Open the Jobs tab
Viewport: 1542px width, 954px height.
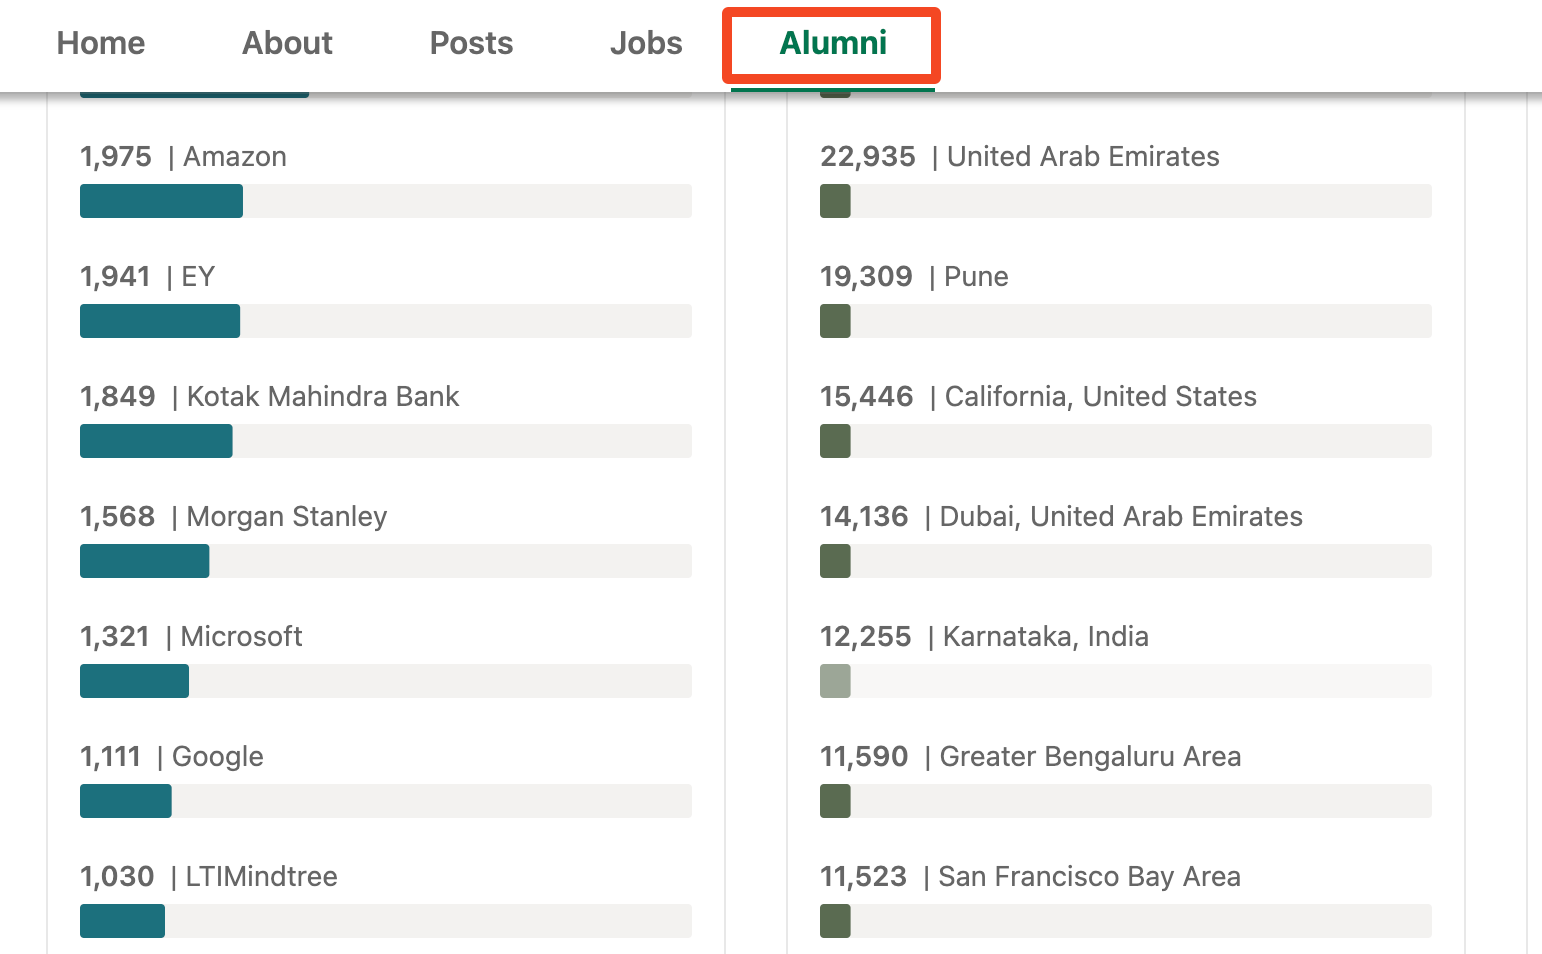click(x=646, y=43)
